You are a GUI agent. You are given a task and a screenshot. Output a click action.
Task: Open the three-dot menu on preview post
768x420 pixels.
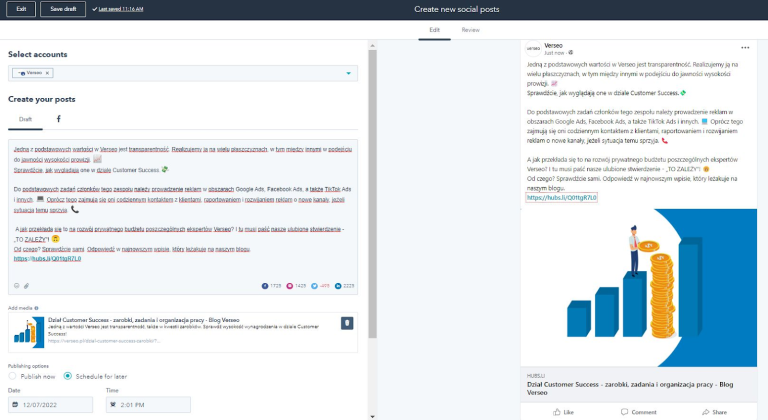click(x=745, y=48)
